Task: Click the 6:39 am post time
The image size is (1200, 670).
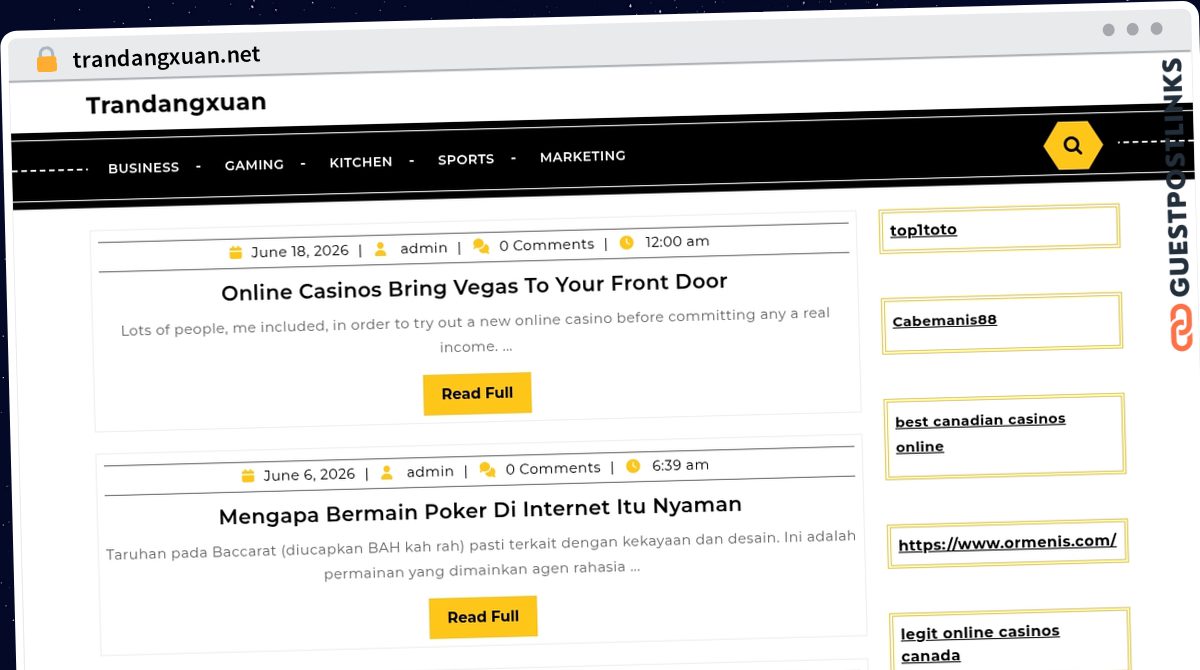Action: (680, 465)
